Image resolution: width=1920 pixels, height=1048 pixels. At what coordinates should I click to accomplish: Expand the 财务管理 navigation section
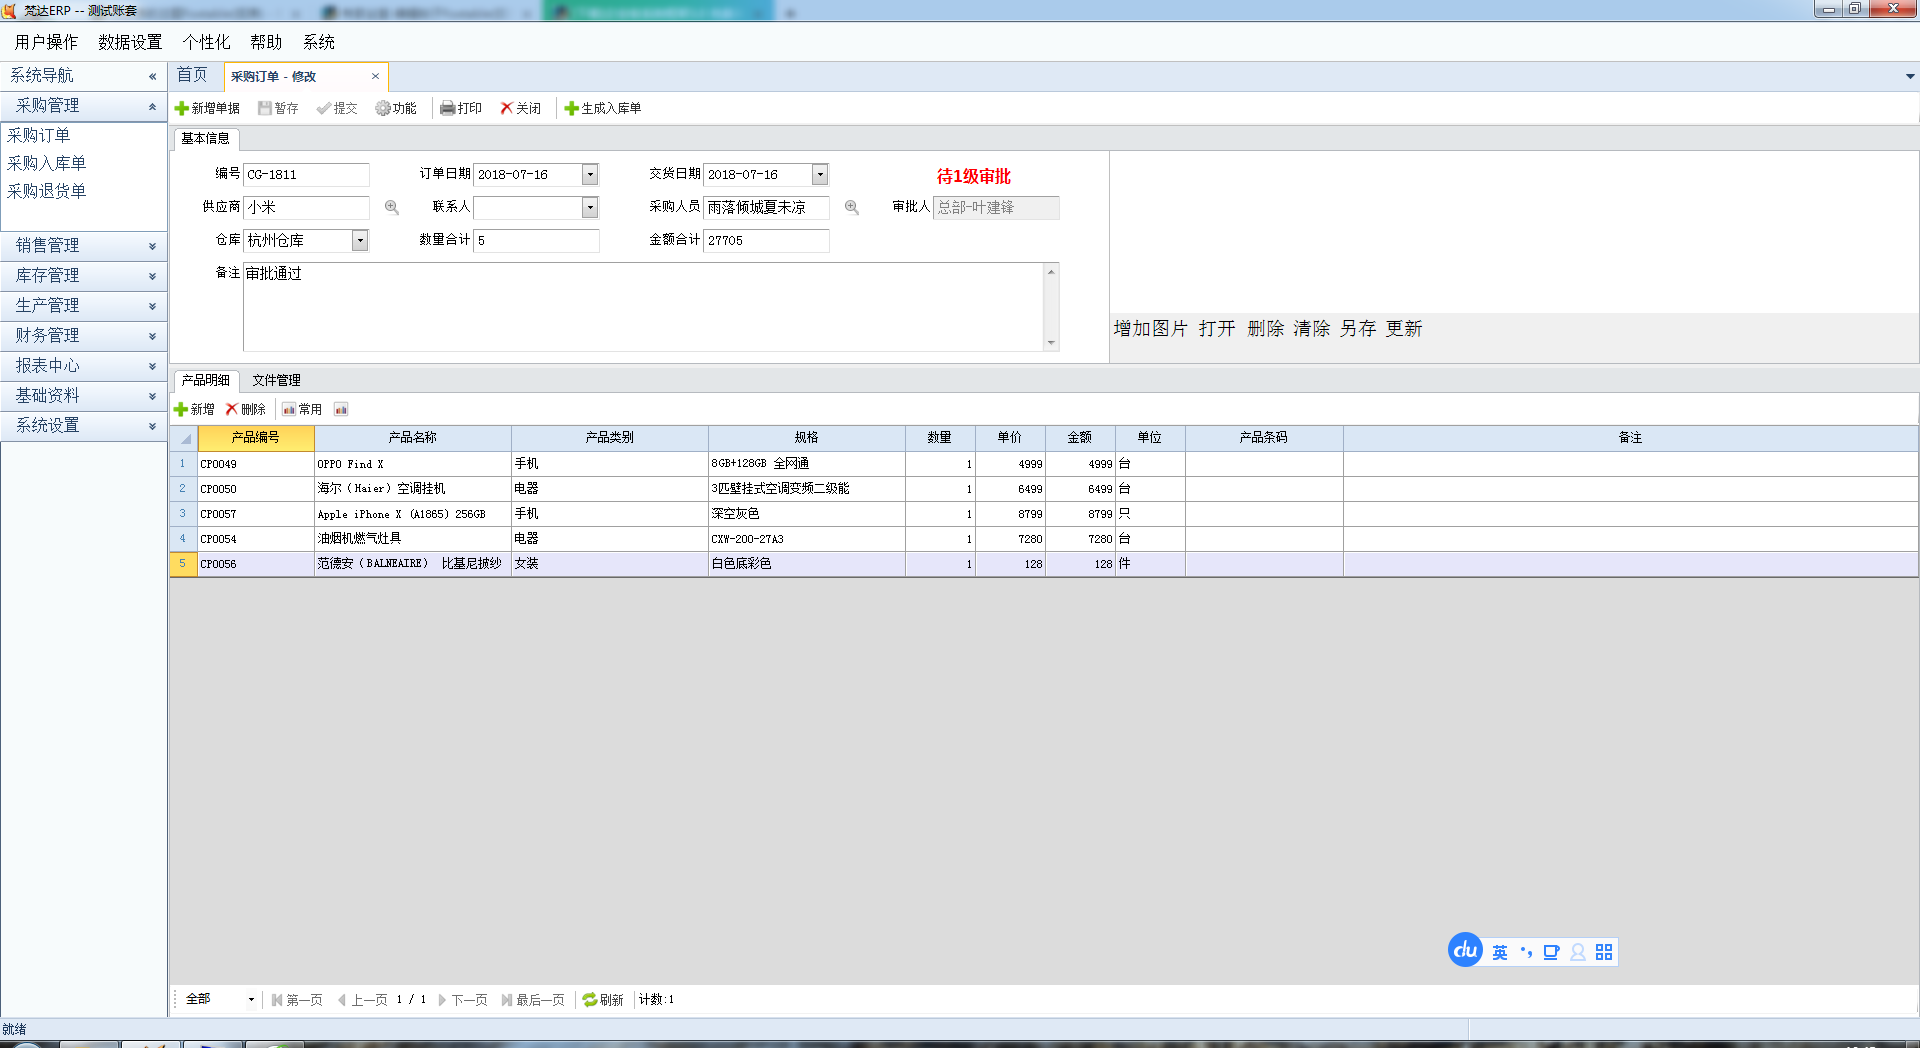83,335
